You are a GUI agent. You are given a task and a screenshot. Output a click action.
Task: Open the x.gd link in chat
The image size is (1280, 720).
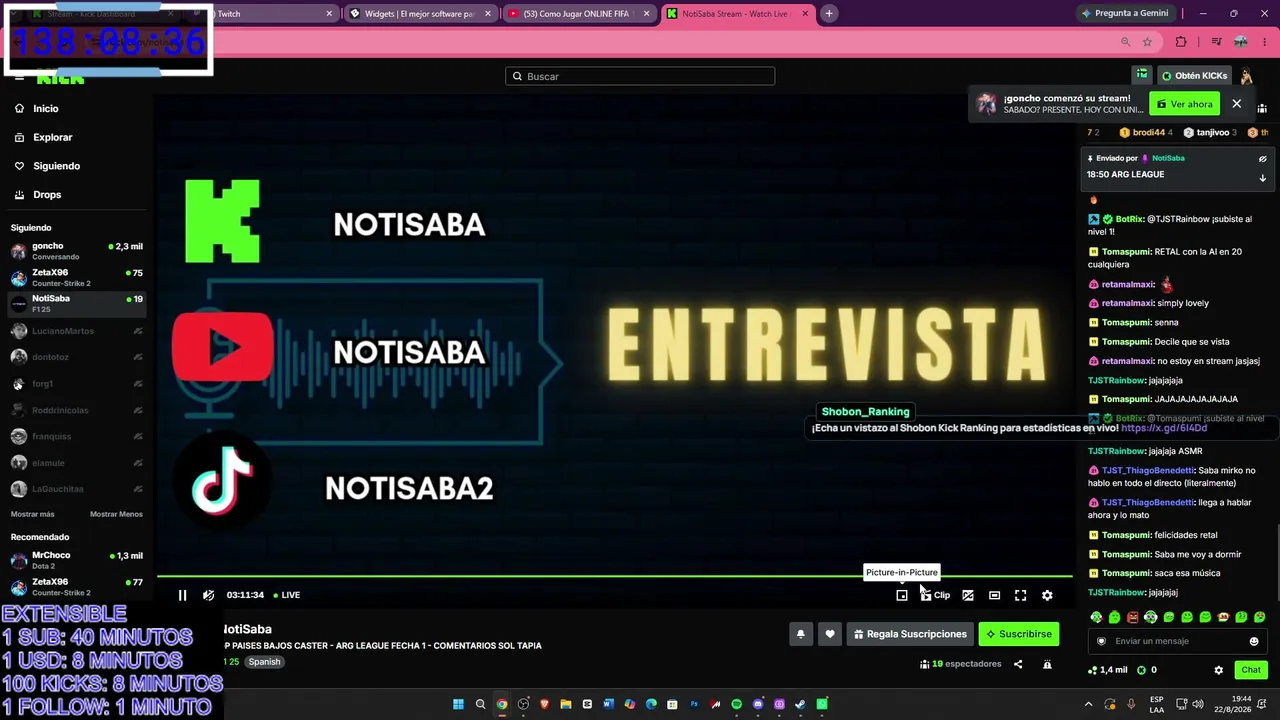pos(1164,428)
